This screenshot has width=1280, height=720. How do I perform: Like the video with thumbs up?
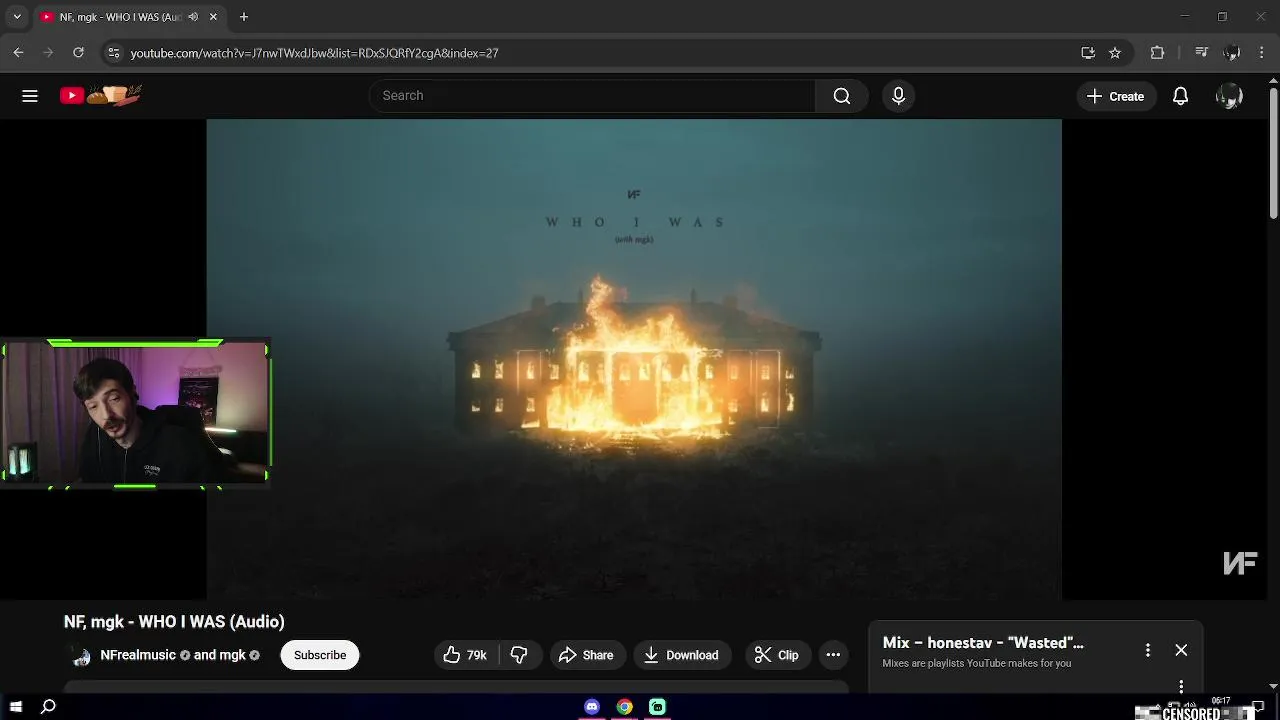pos(465,655)
